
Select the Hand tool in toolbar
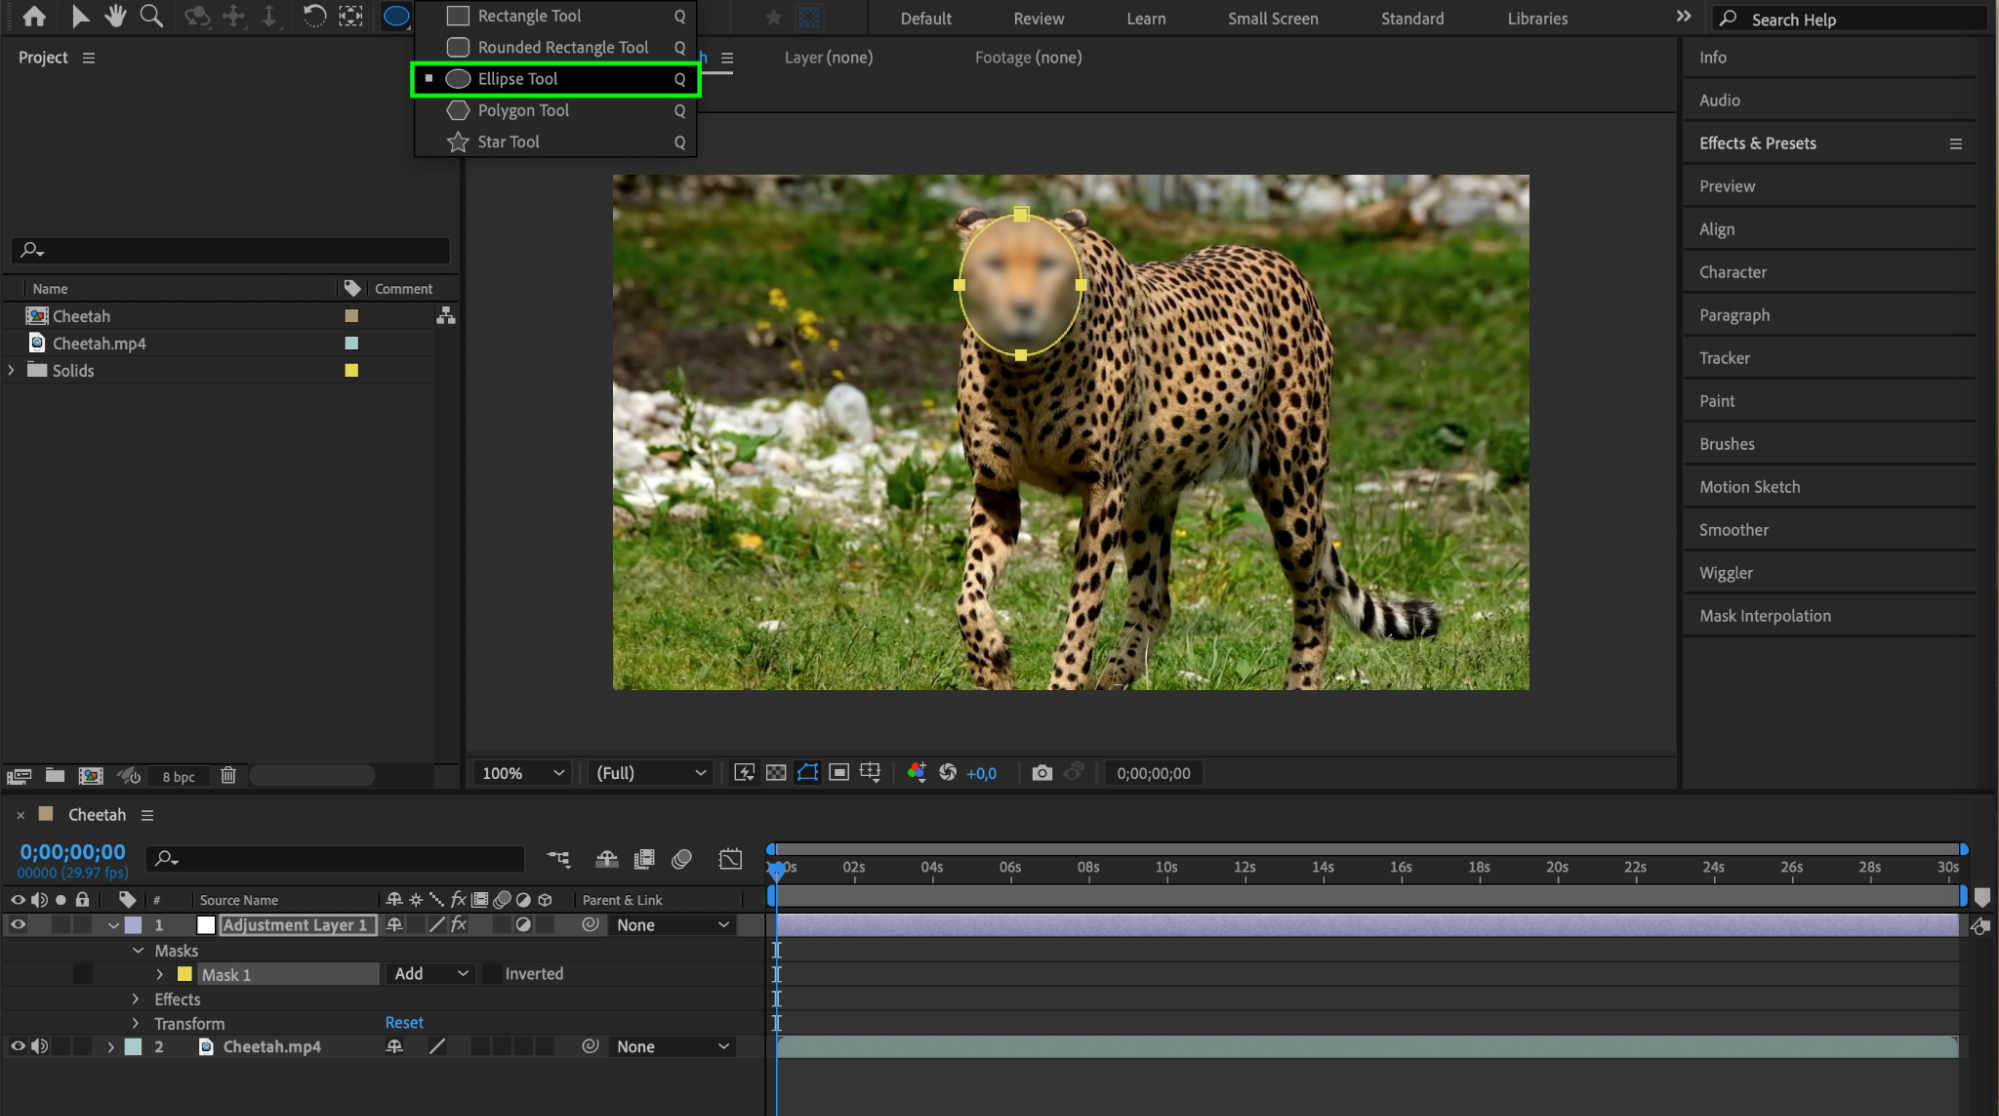pyautogui.click(x=116, y=16)
